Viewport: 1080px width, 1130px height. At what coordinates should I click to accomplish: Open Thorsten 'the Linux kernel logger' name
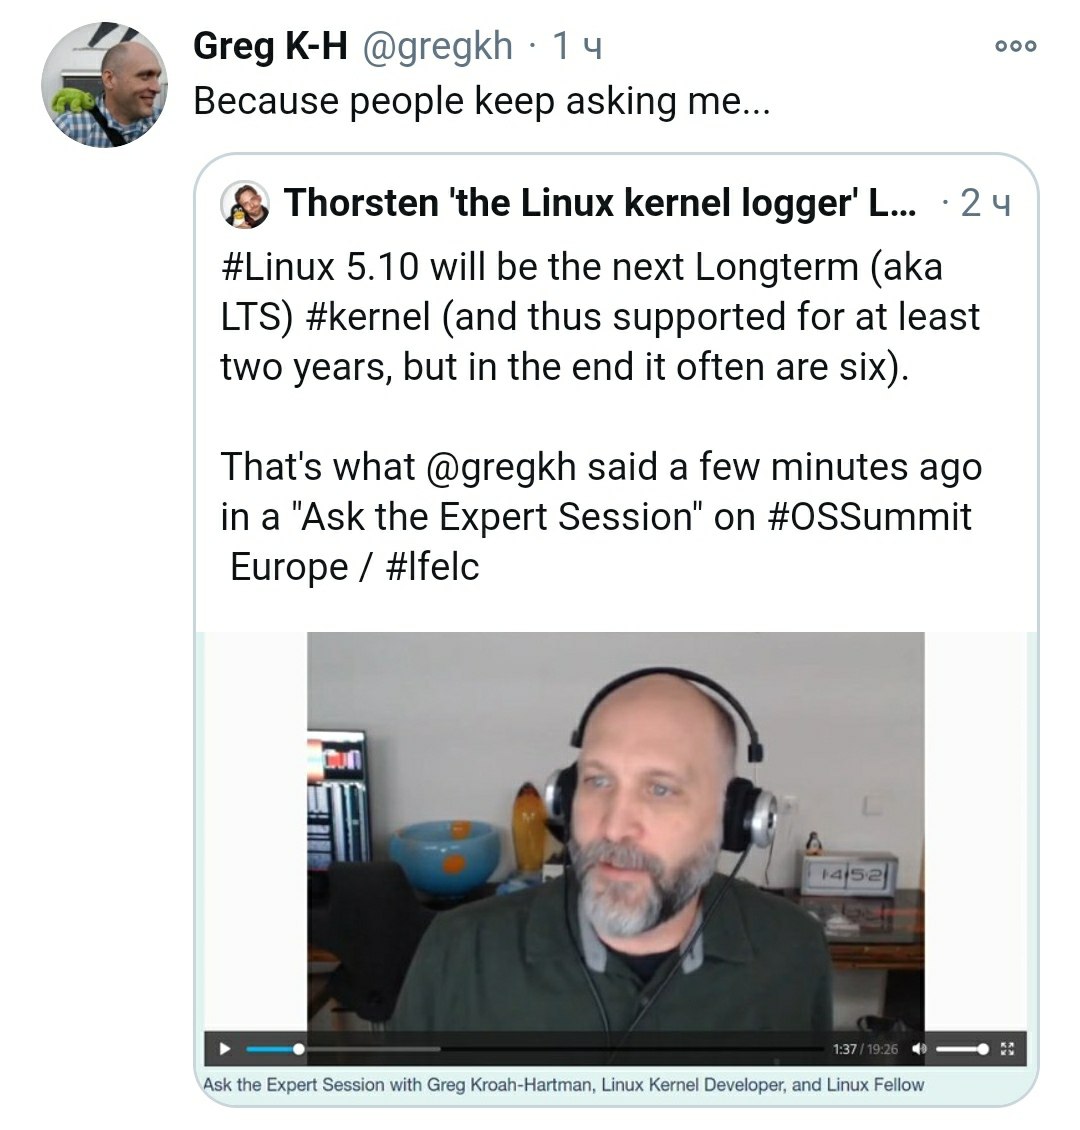600,203
